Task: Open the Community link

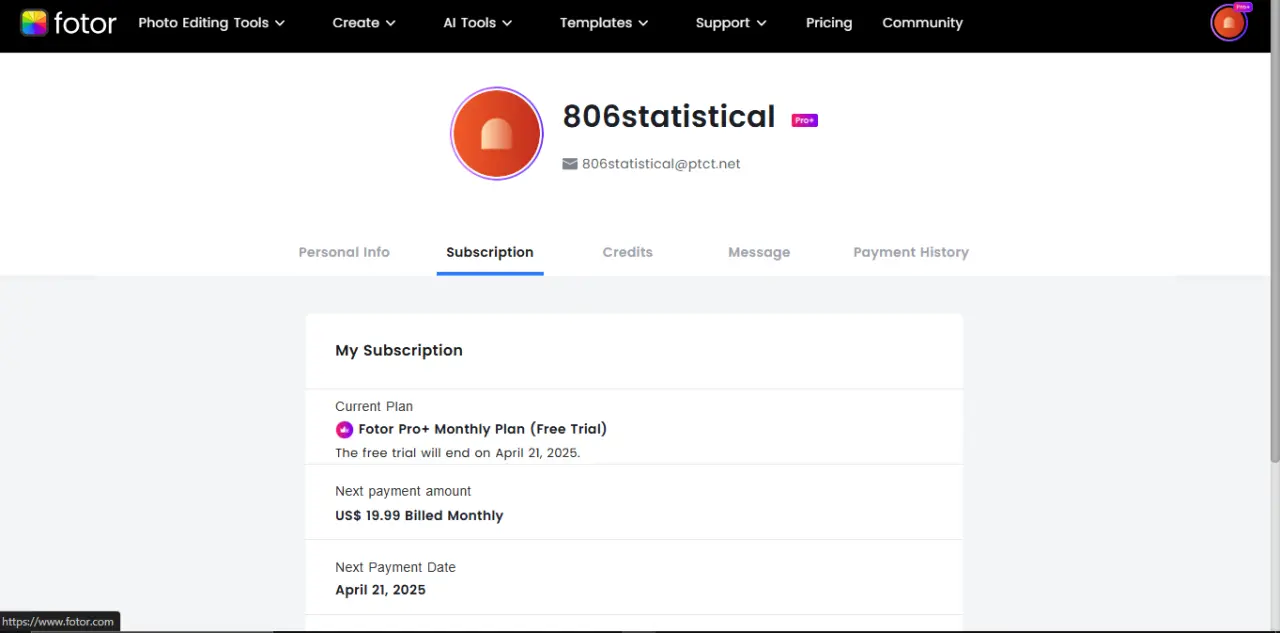Action: [922, 23]
